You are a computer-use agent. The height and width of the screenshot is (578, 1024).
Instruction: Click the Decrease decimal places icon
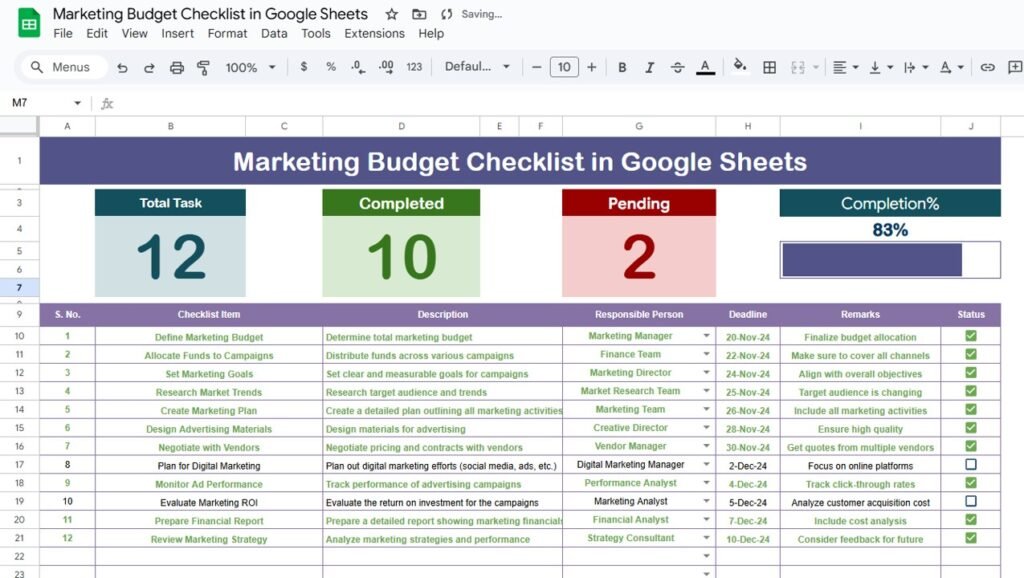click(356, 67)
